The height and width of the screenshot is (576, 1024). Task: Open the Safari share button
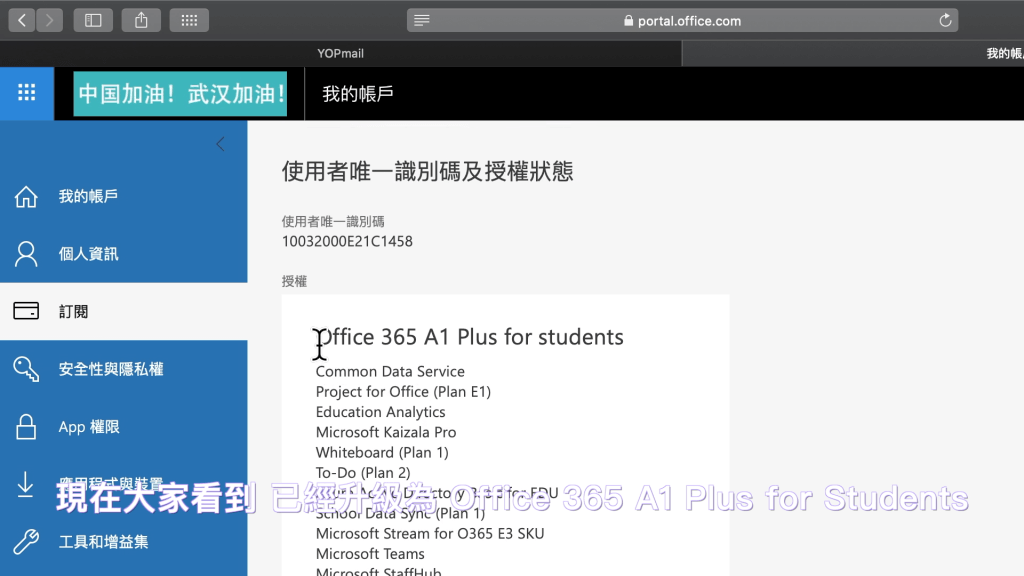pos(141,20)
